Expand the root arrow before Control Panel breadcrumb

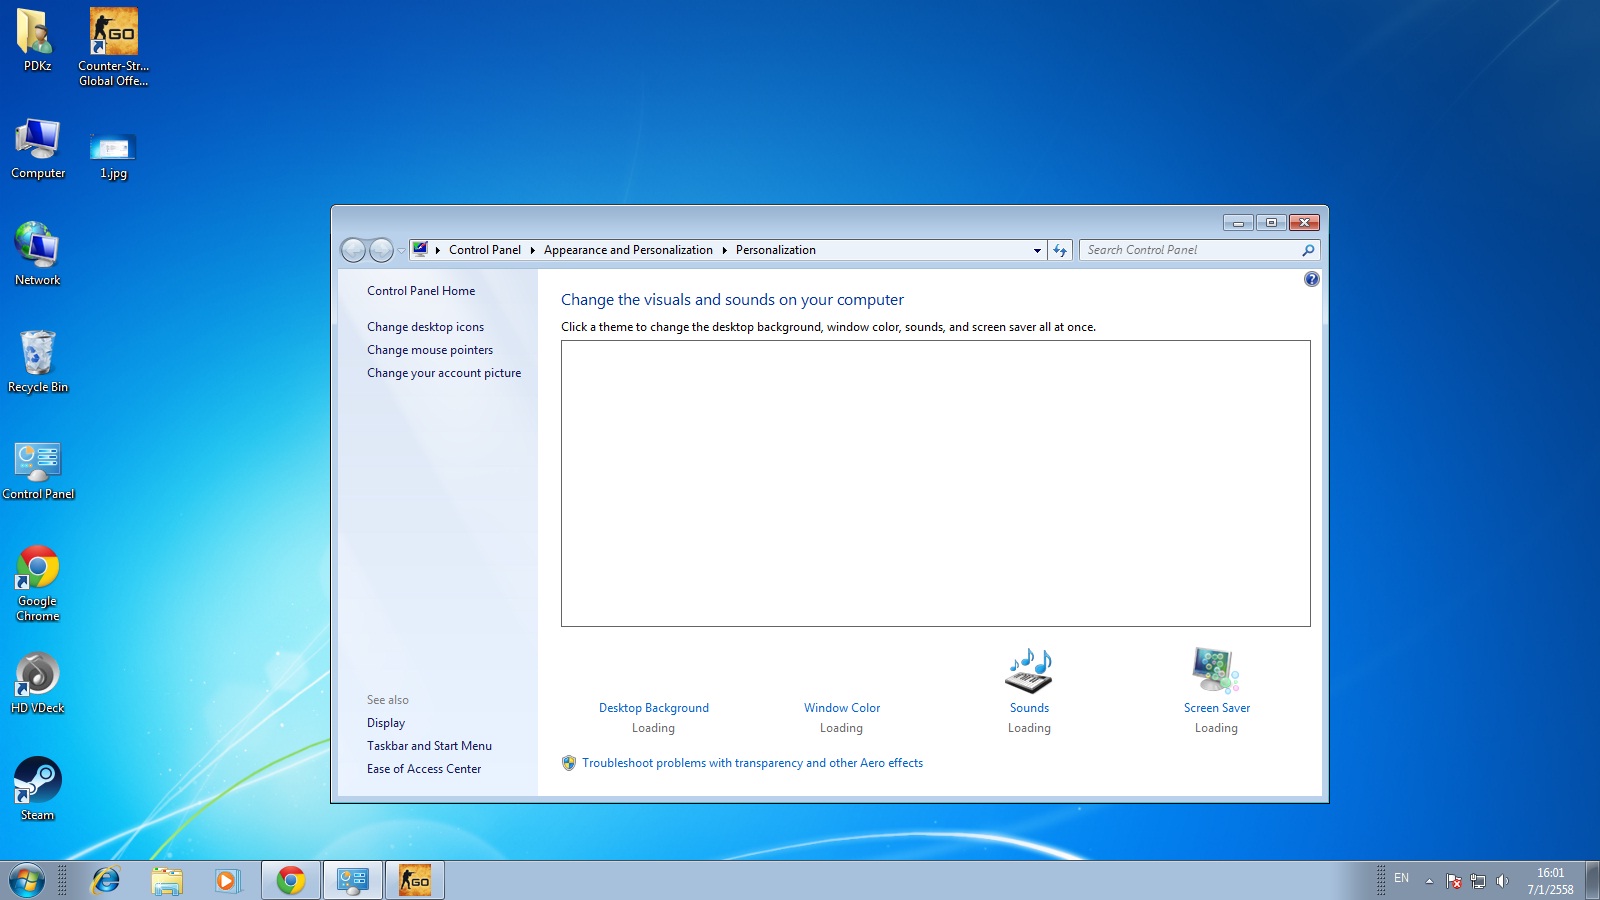(x=438, y=250)
